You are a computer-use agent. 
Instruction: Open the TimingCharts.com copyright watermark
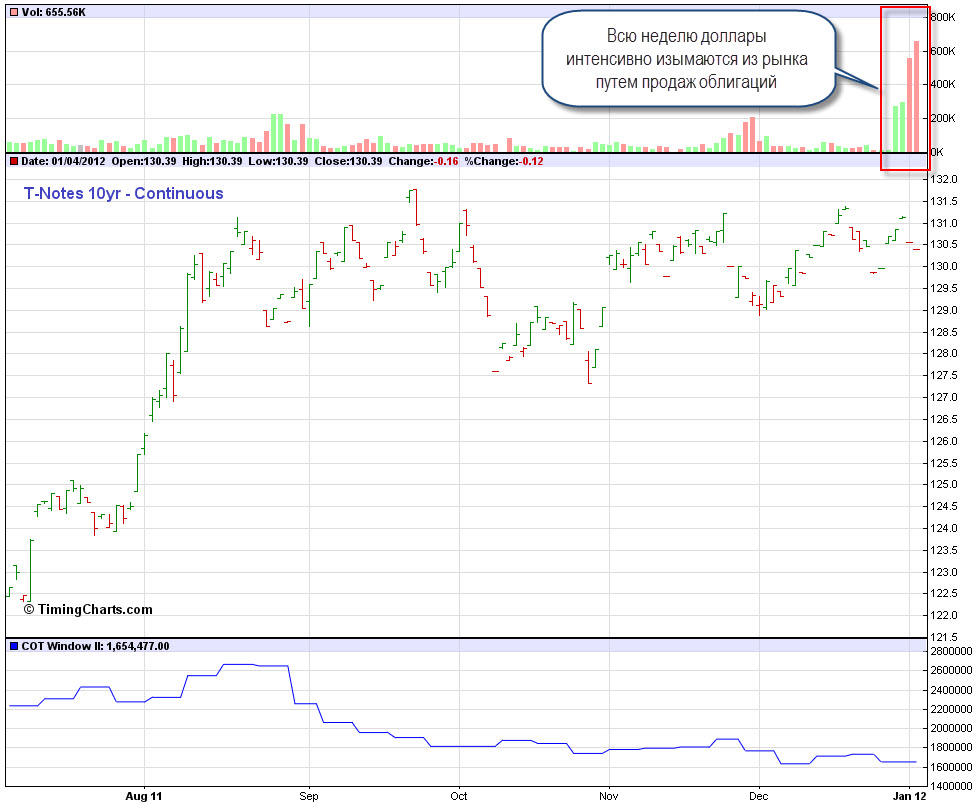(88, 609)
